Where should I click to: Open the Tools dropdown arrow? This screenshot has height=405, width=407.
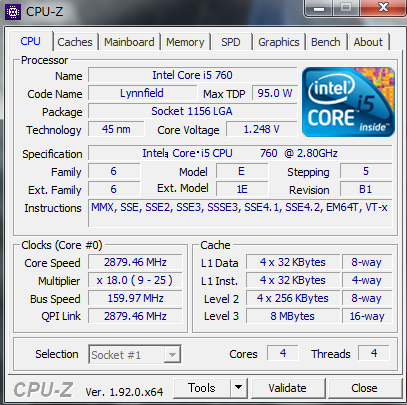coord(238,388)
